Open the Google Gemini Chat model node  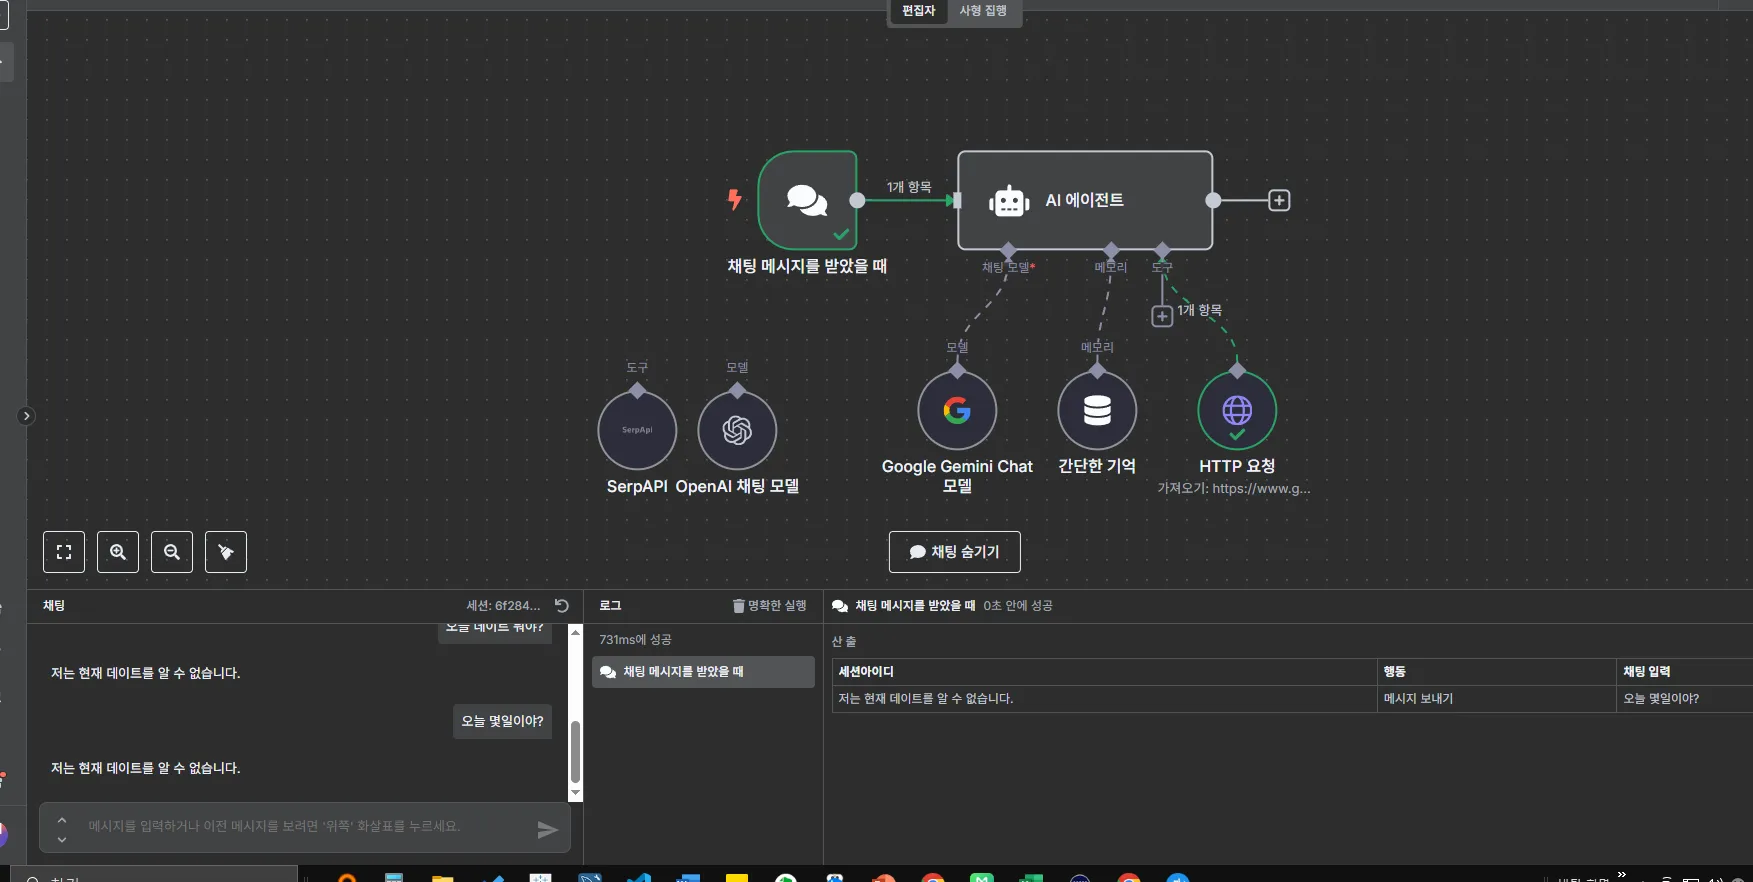pyautogui.click(x=957, y=410)
